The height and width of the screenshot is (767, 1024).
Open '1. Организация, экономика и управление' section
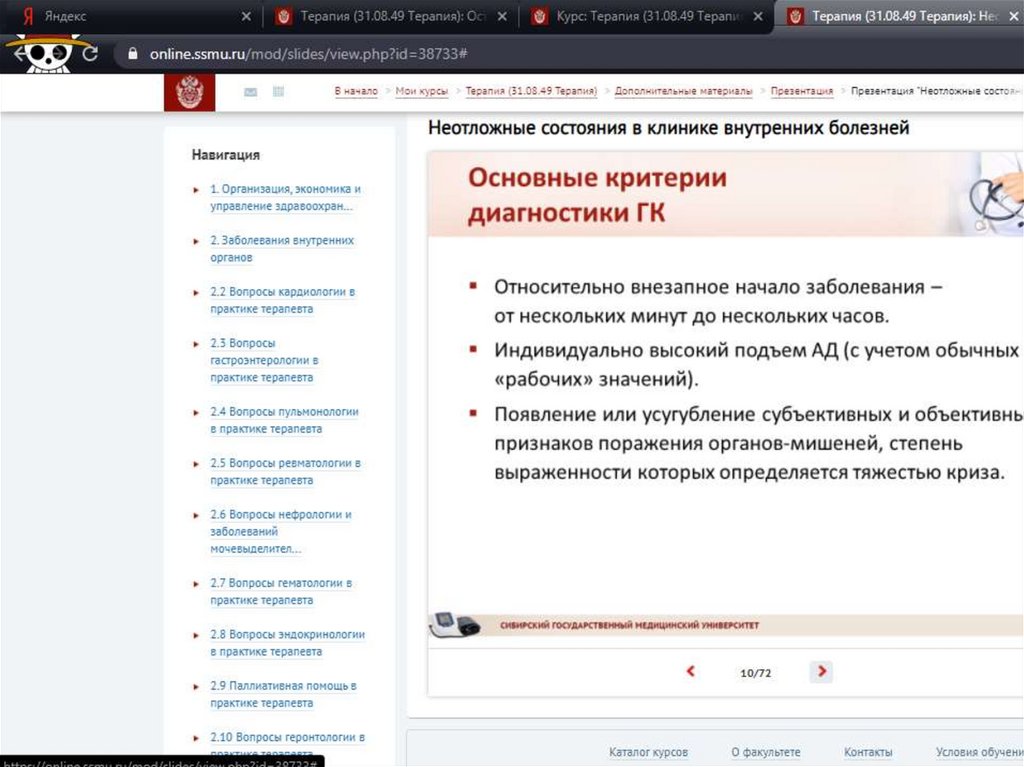click(x=285, y=197)
